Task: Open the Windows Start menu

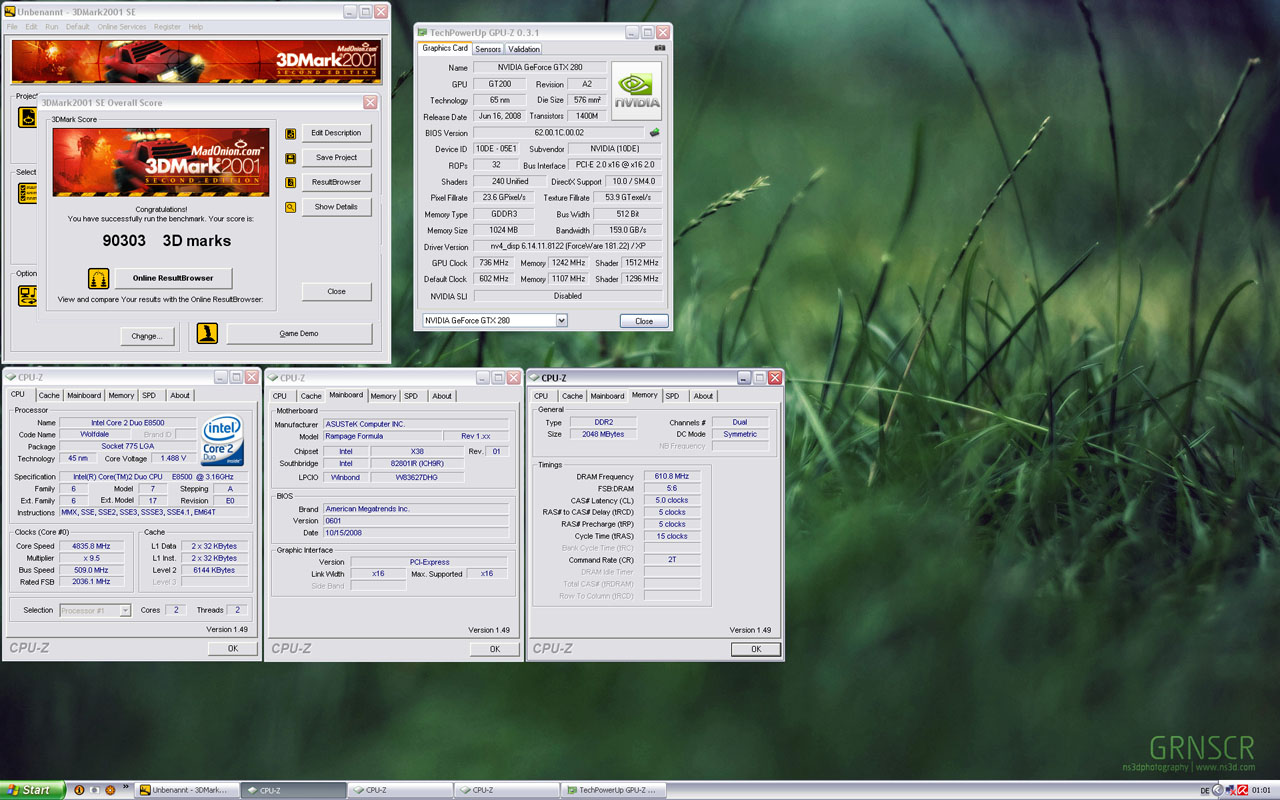Action: coord(32,790)
